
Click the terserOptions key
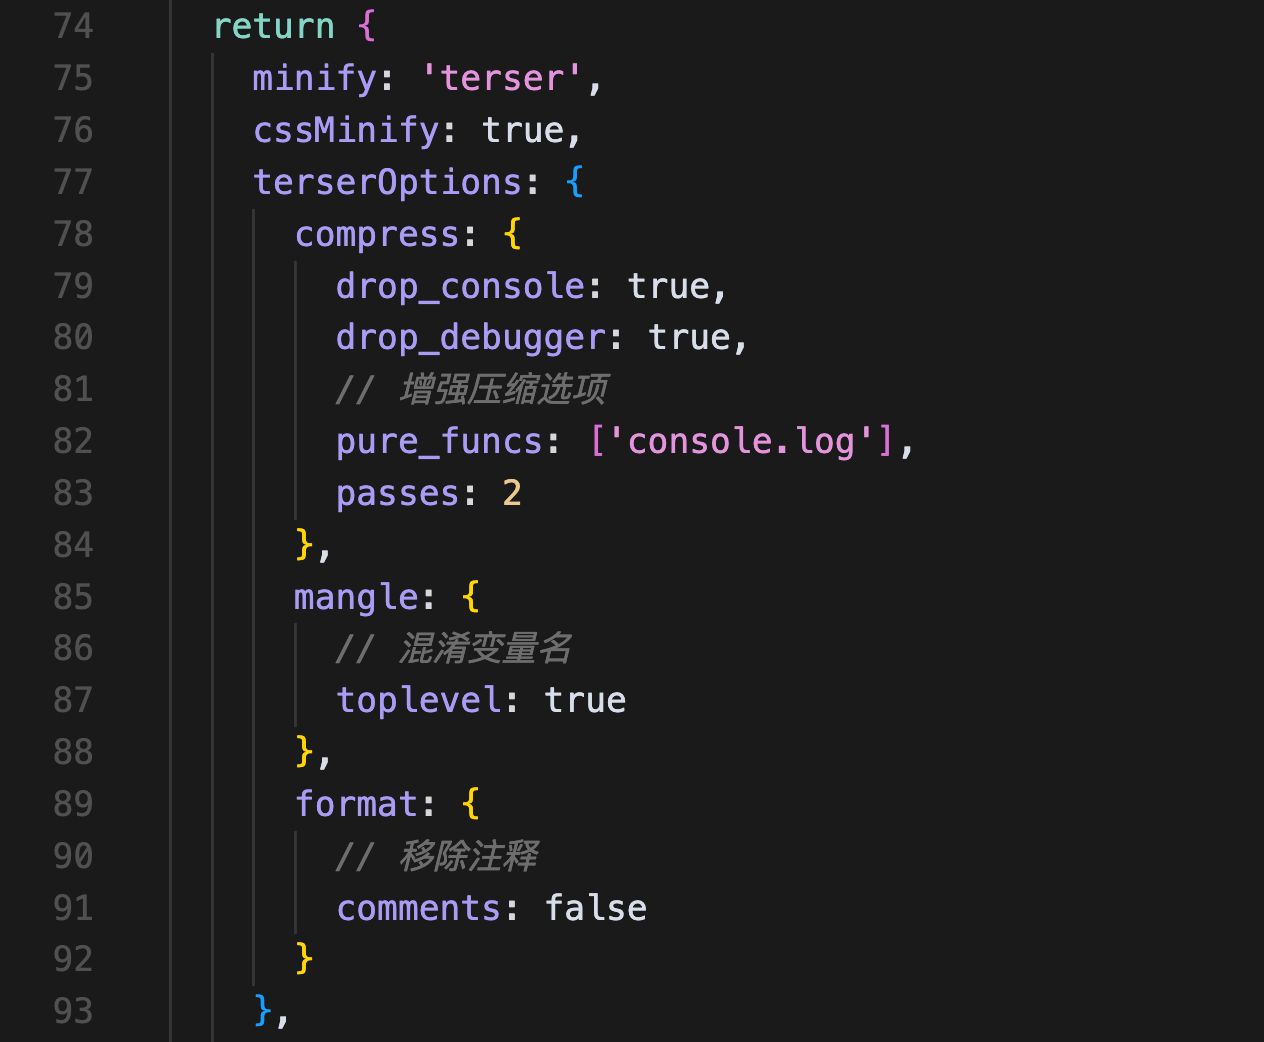click(x=388, y=182)
